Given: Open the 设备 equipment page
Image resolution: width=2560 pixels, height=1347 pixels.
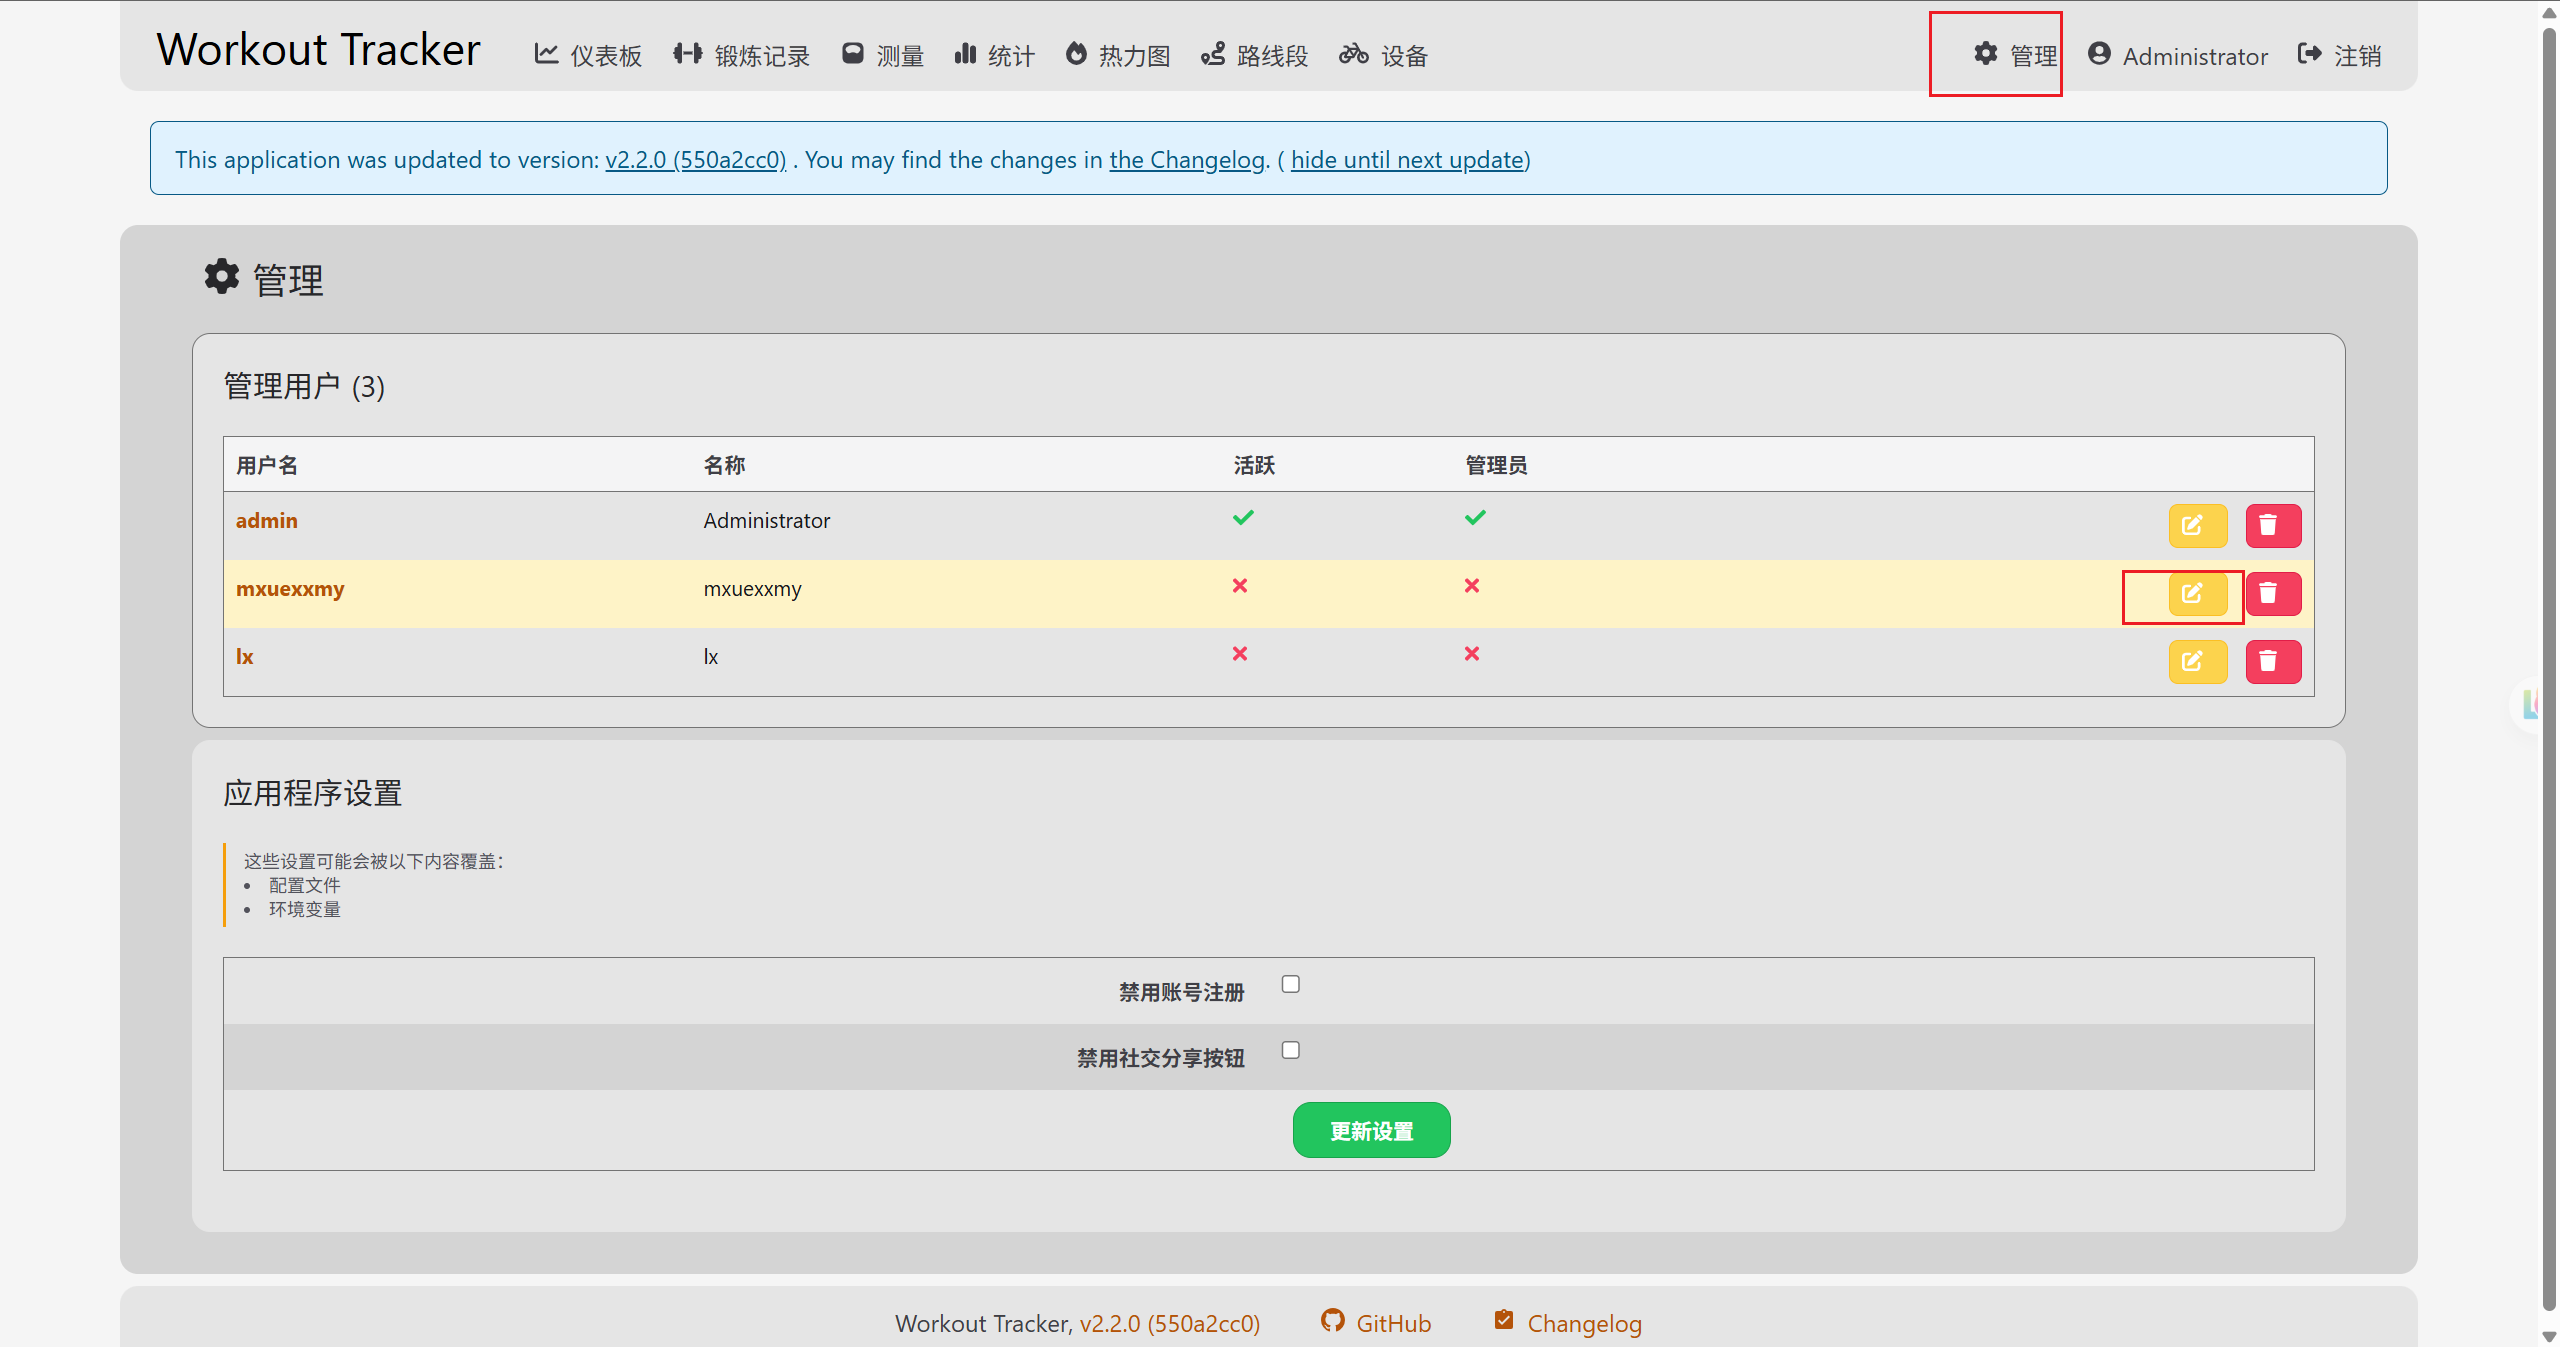Looking at the screenshot, I should 1383,55.
